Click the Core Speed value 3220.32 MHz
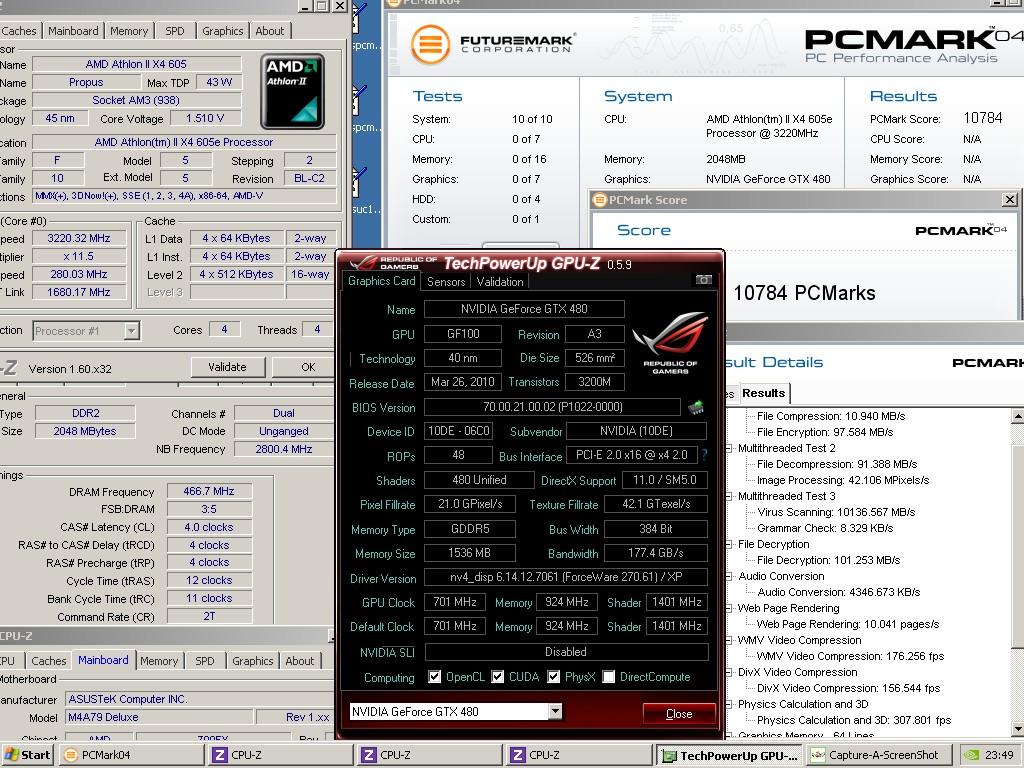This screenshot has width=1024, height=768. (78, 238)
